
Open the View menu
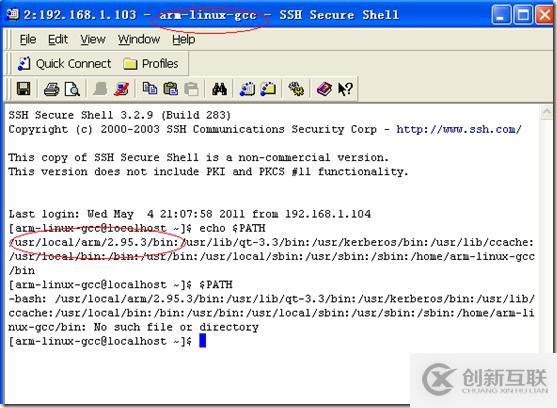coord(93,39)
